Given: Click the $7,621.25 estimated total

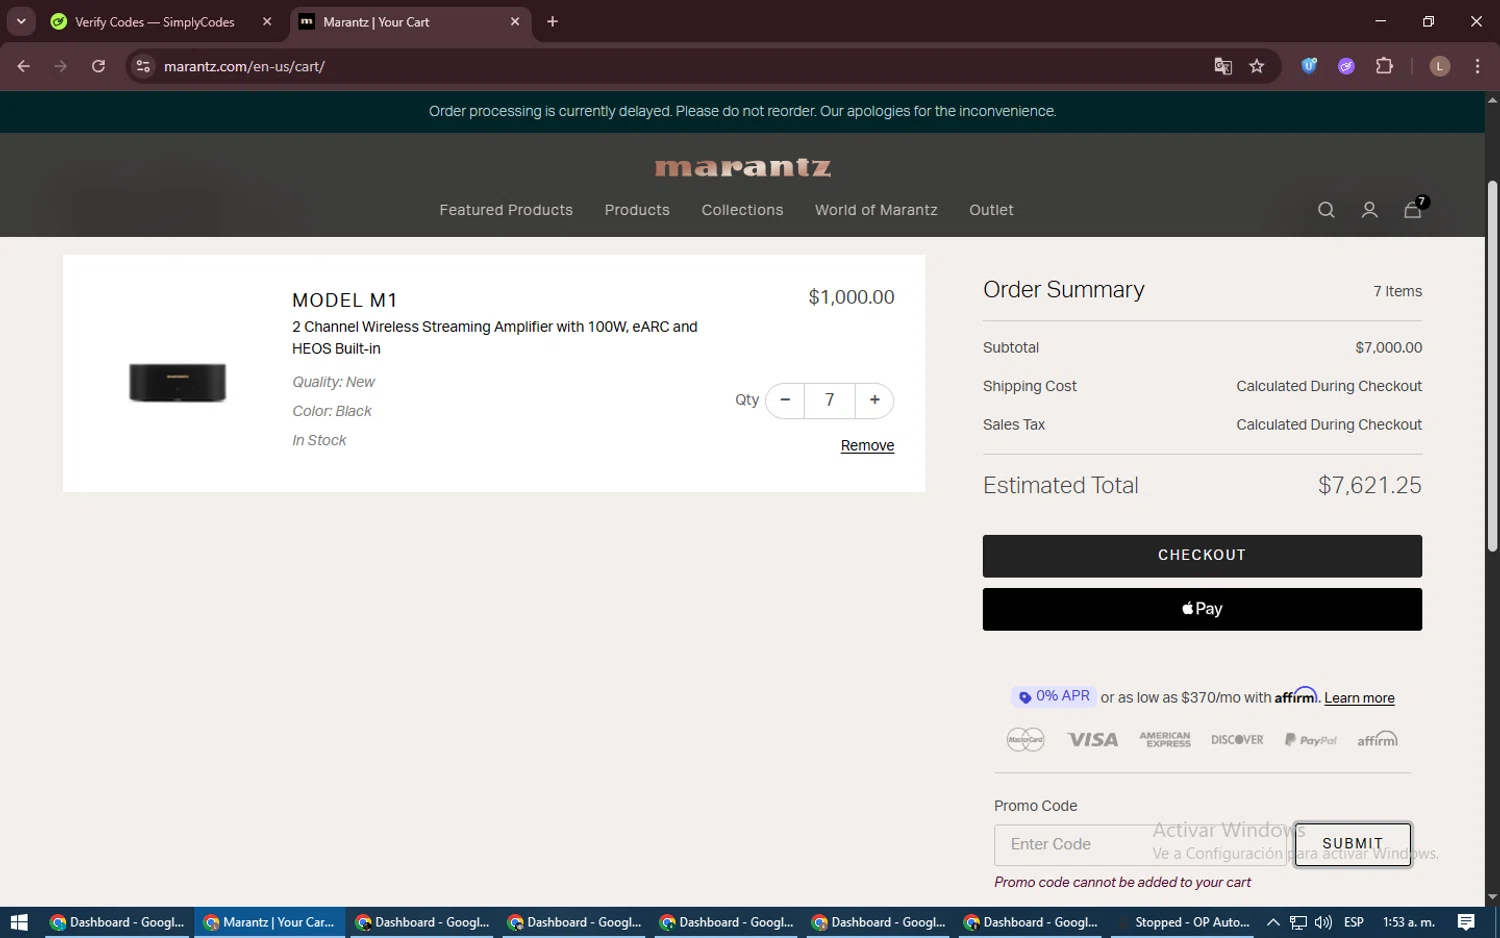Looking at the screenshot, I should pyautogui.click(x=1370, y=486).
